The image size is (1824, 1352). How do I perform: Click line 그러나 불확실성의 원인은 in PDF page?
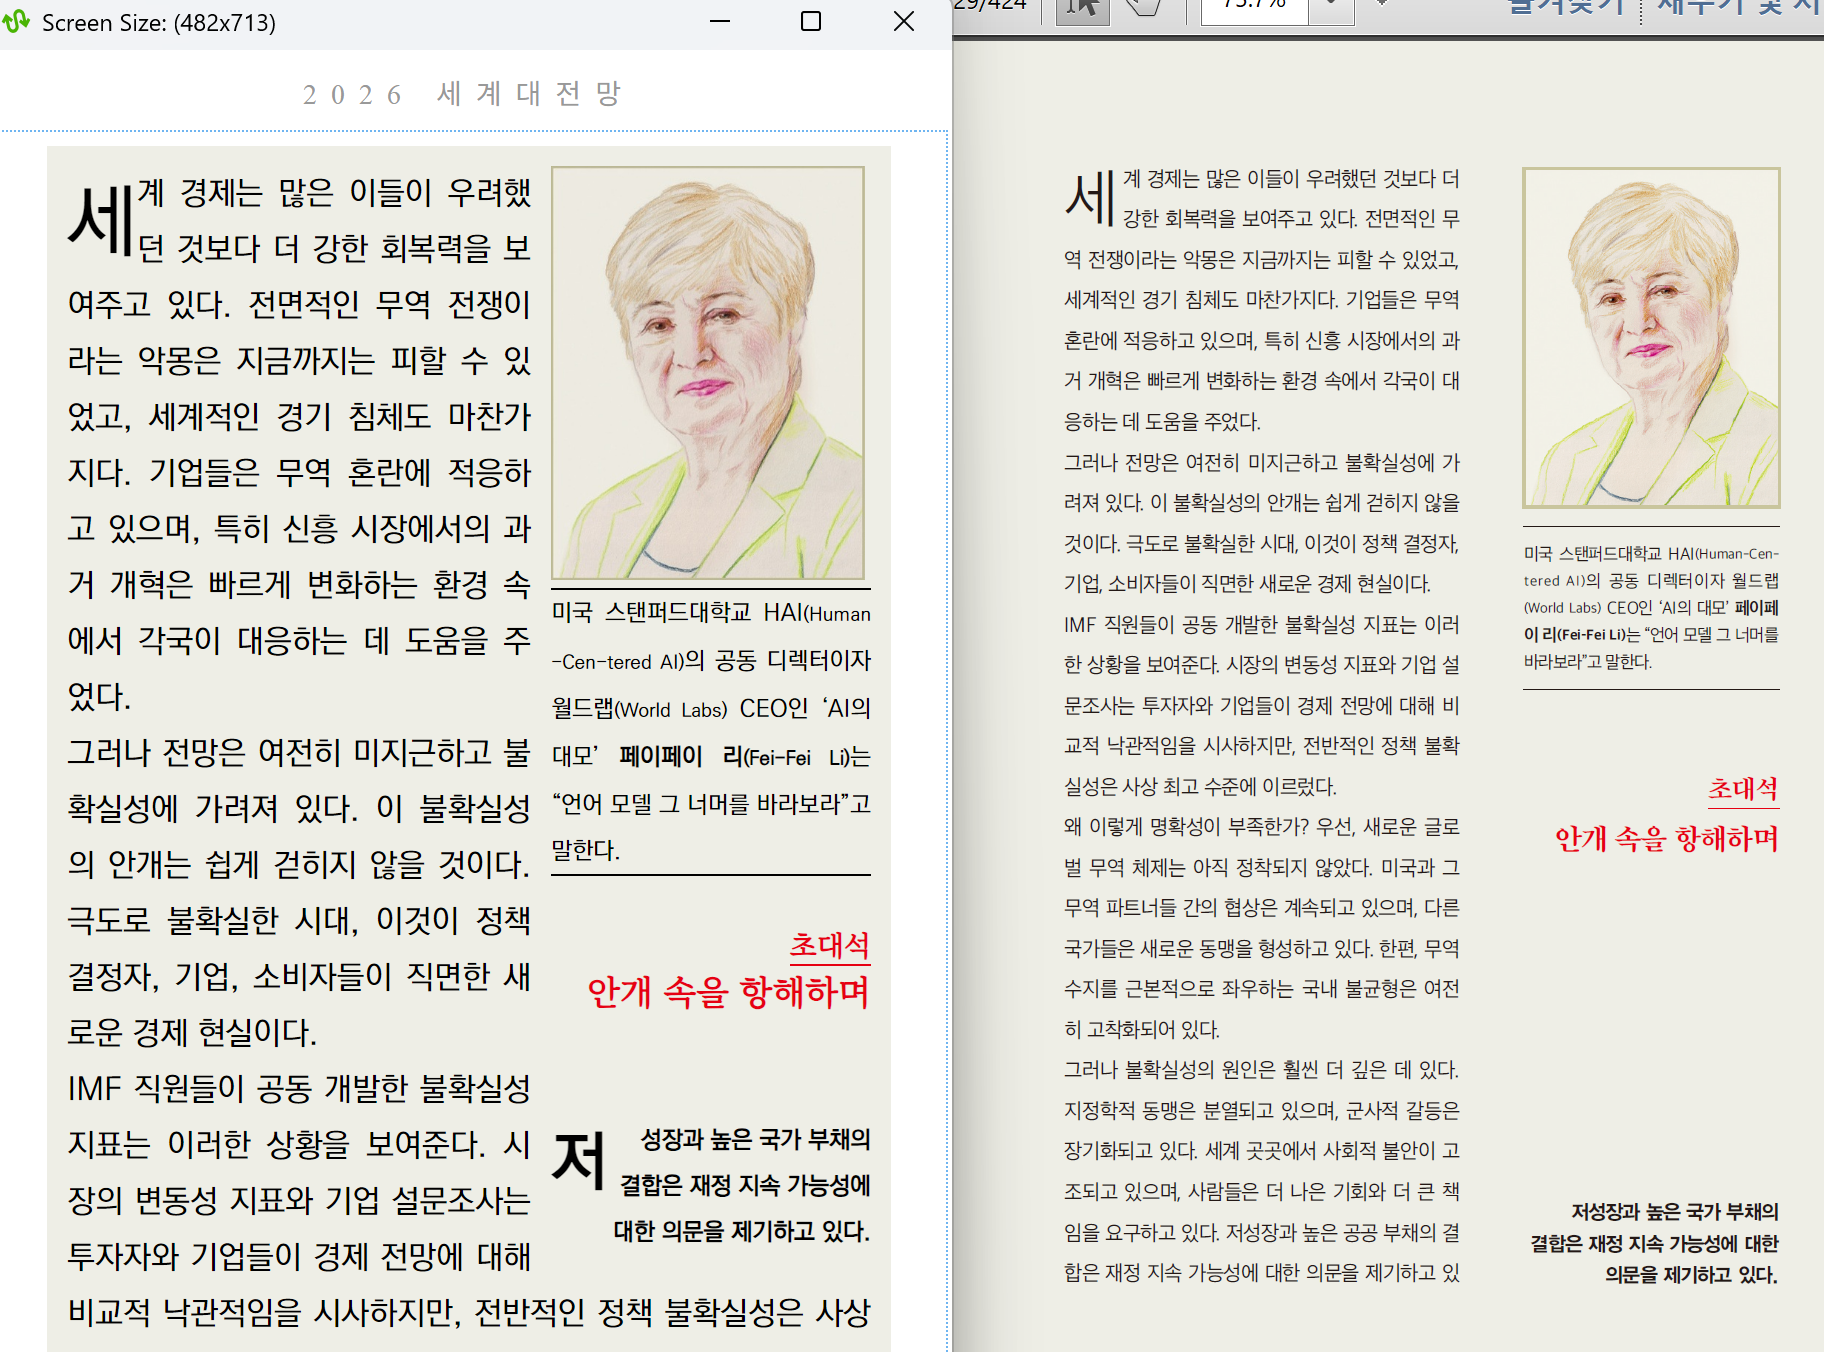coord(1261,1070)
